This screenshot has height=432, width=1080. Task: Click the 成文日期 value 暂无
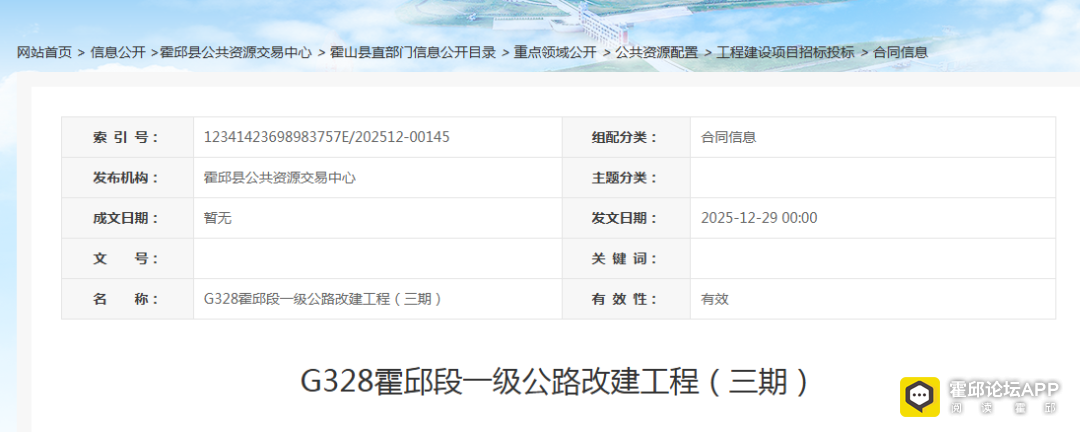(x=218, y=218)
